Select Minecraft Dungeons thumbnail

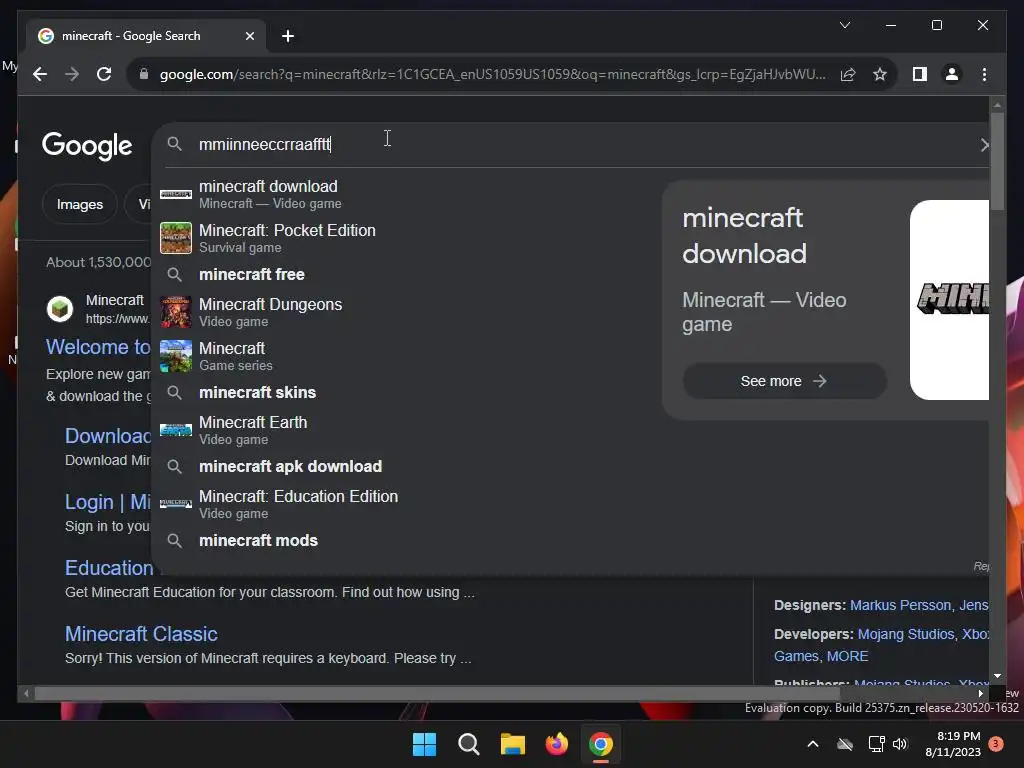pyautogui.click(x=176, y=312)
